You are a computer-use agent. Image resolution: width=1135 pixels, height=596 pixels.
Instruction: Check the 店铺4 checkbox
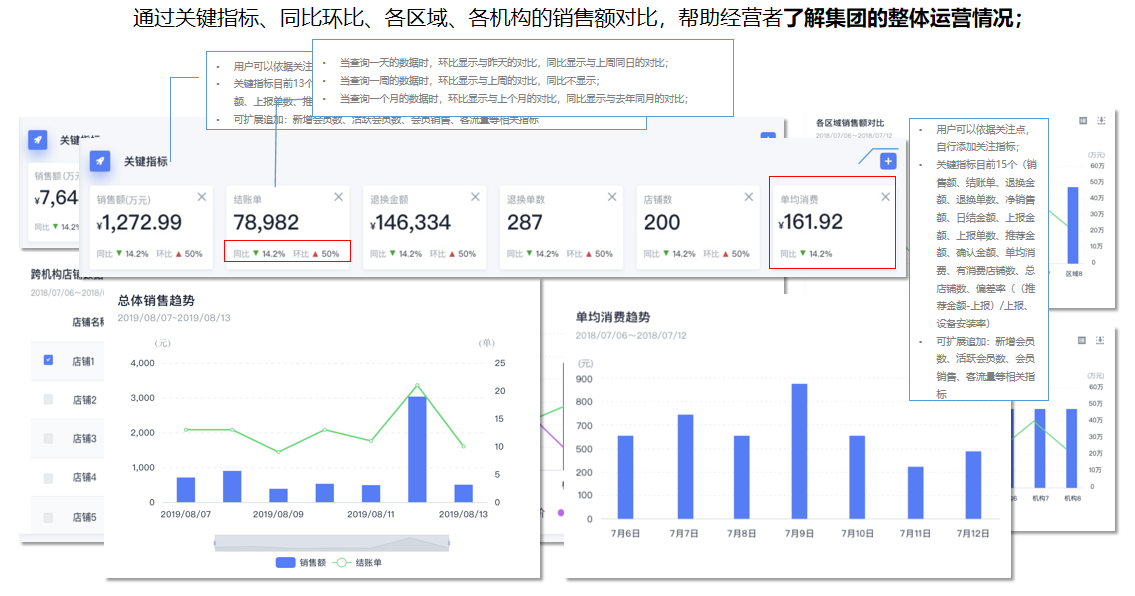48,478
